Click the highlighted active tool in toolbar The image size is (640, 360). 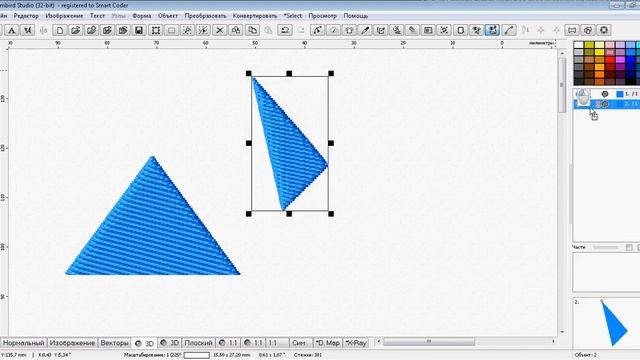click(493, 30)
